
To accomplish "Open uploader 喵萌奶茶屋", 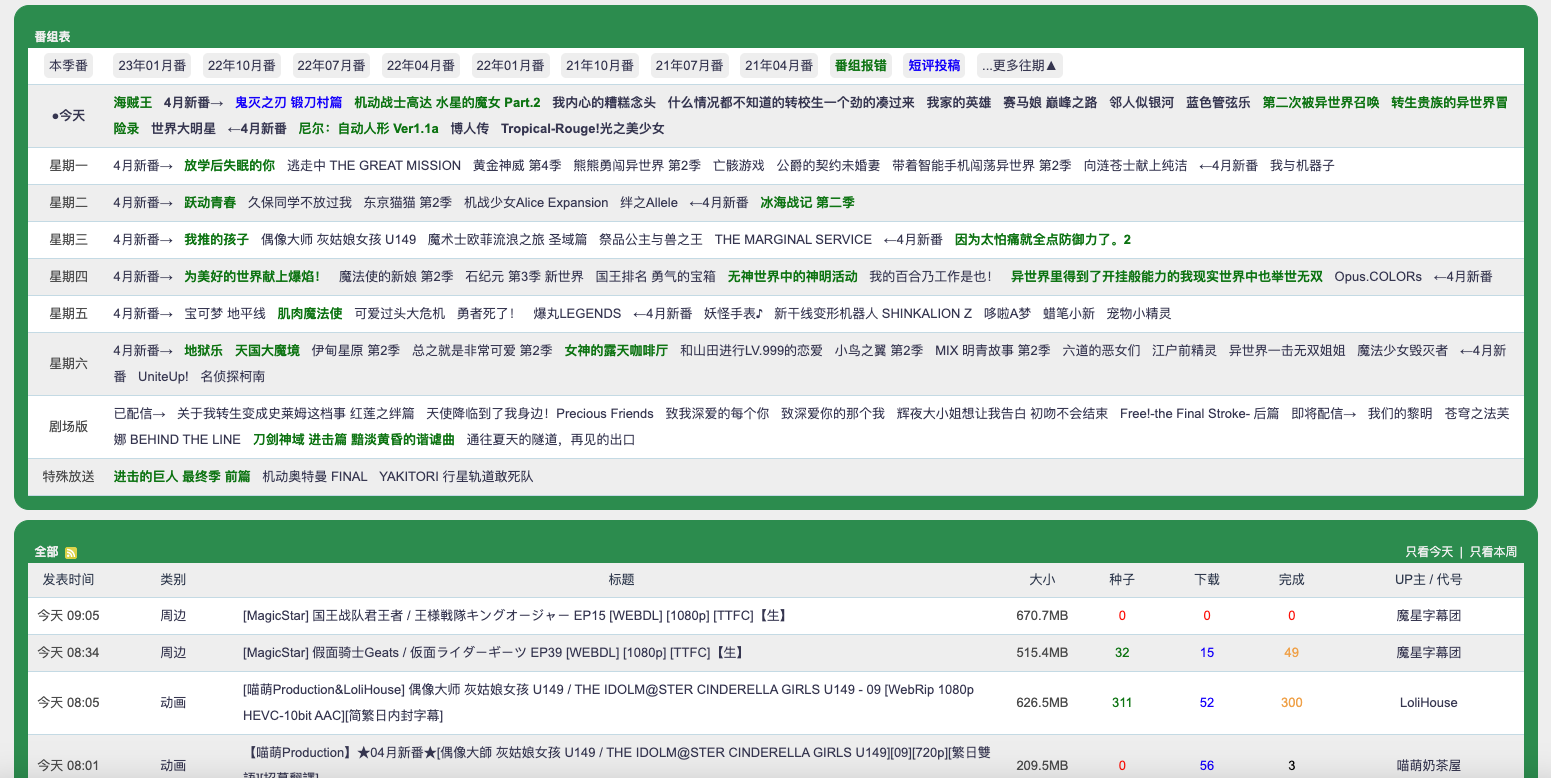I will [1428, 766].
